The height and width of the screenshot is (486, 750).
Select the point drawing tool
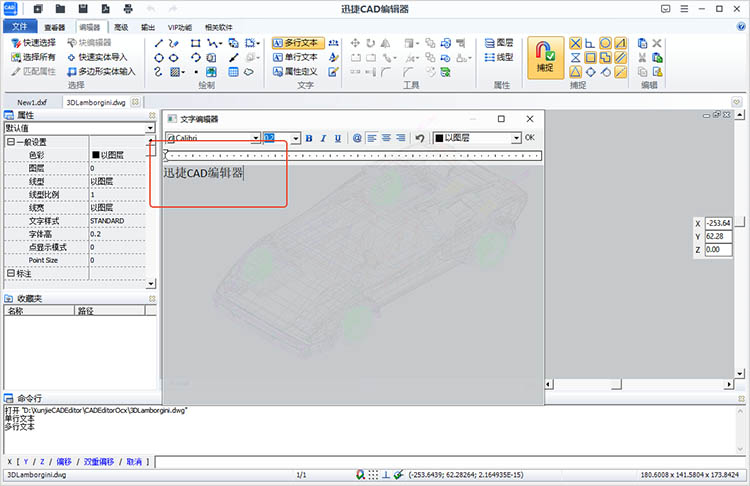196,72
